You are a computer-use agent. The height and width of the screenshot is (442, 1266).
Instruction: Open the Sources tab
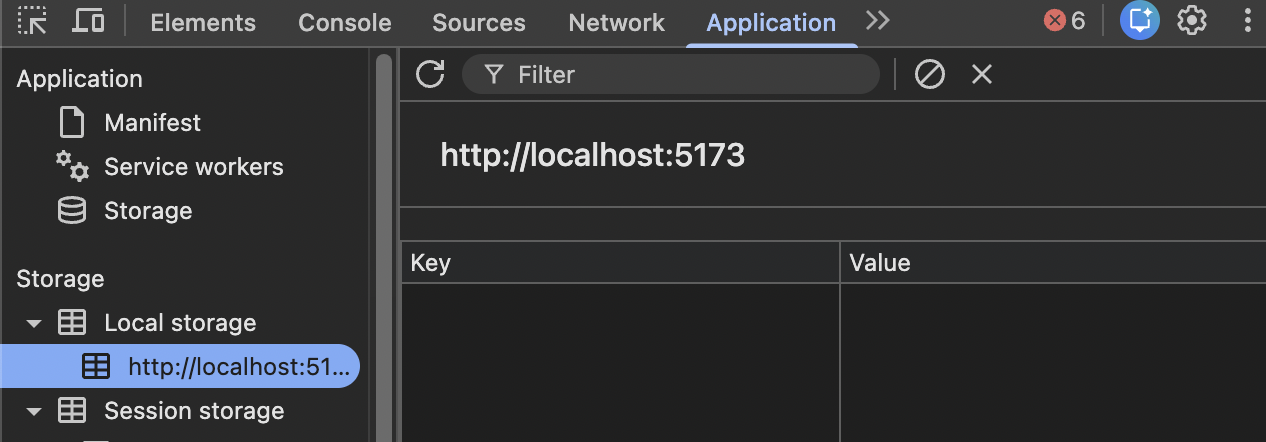[479, 23]
